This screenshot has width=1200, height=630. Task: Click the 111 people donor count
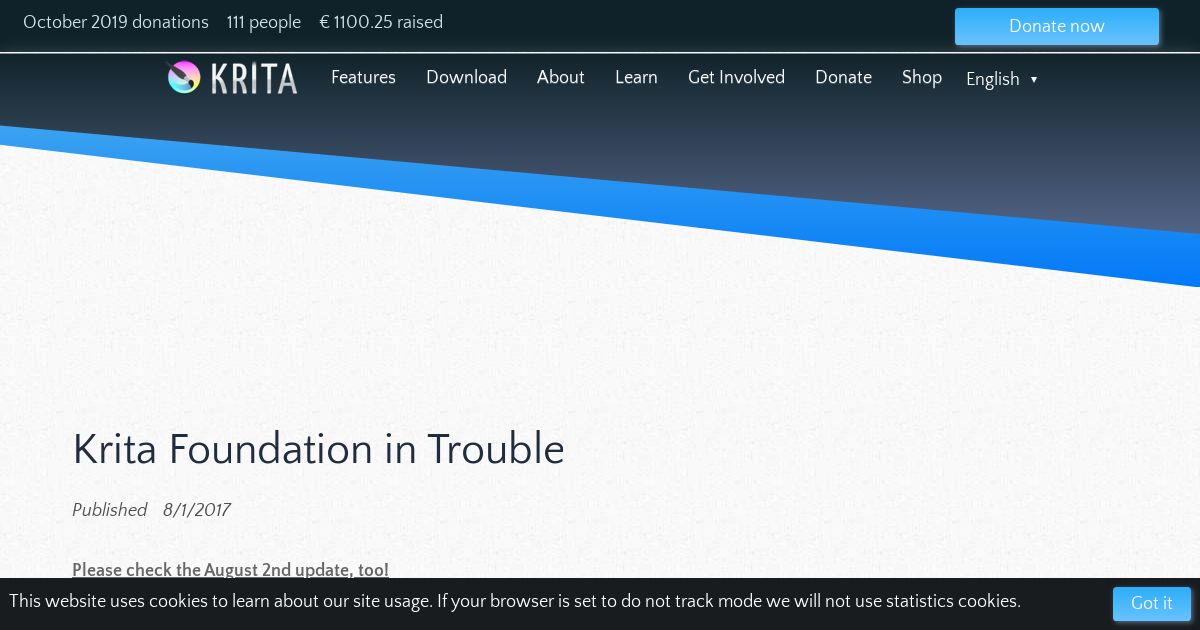[x=264, y=22]
